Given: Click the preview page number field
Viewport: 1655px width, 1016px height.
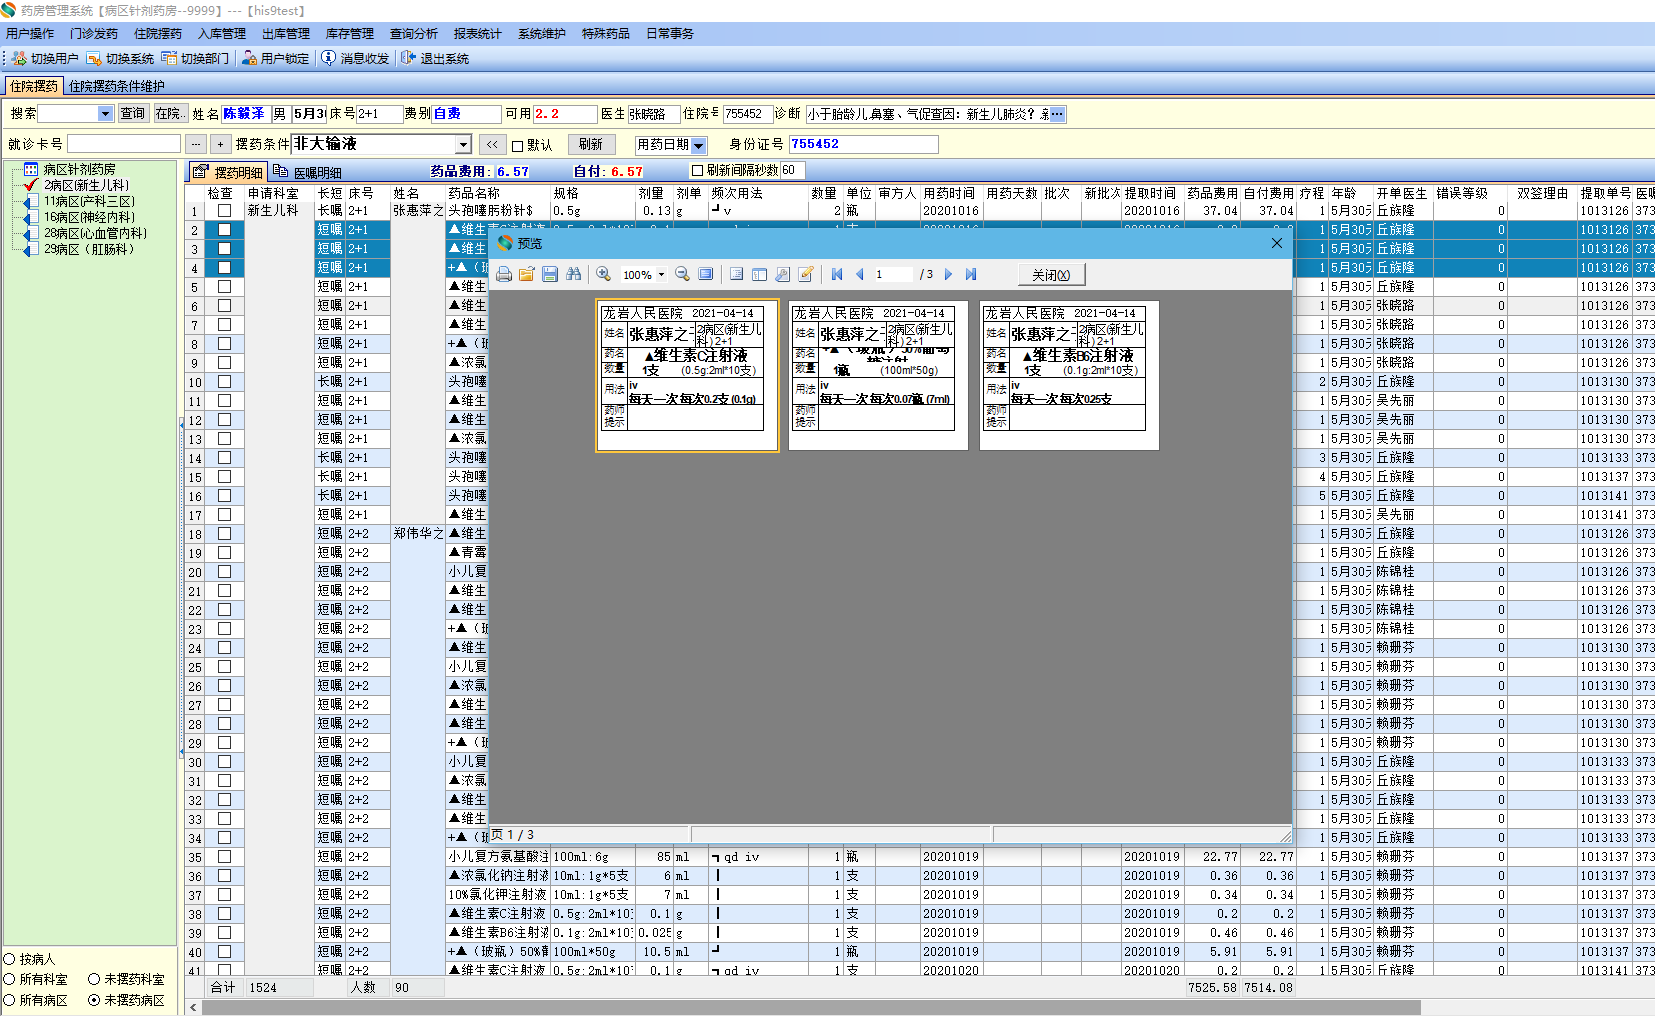Looking at the screenshot, I should [x=894, y=274].
